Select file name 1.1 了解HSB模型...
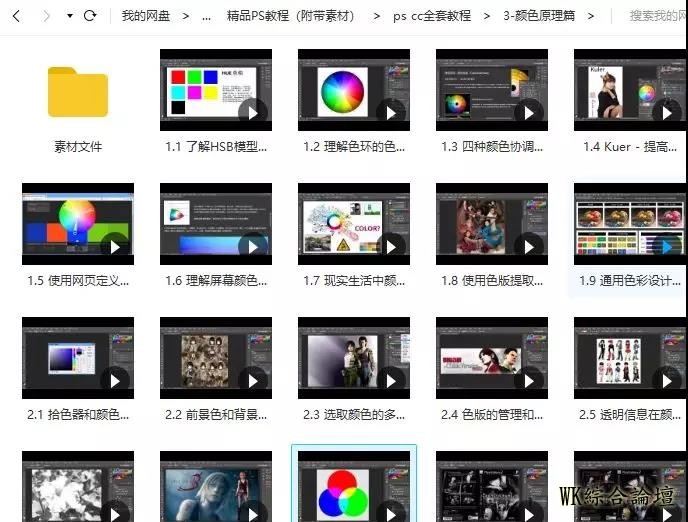Image resolution: width=688 pixels, height=522 pixels. click(x=216, y=147)
